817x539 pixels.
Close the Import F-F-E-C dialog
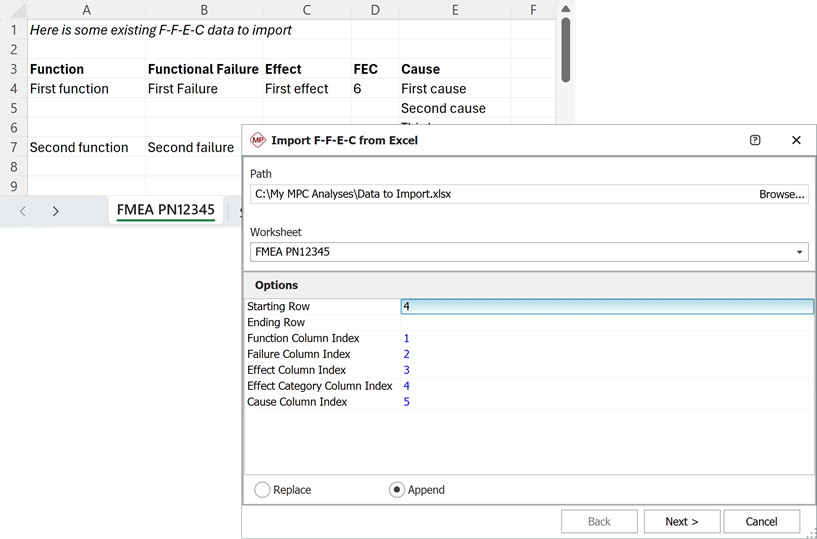click(x=796, y=140)
